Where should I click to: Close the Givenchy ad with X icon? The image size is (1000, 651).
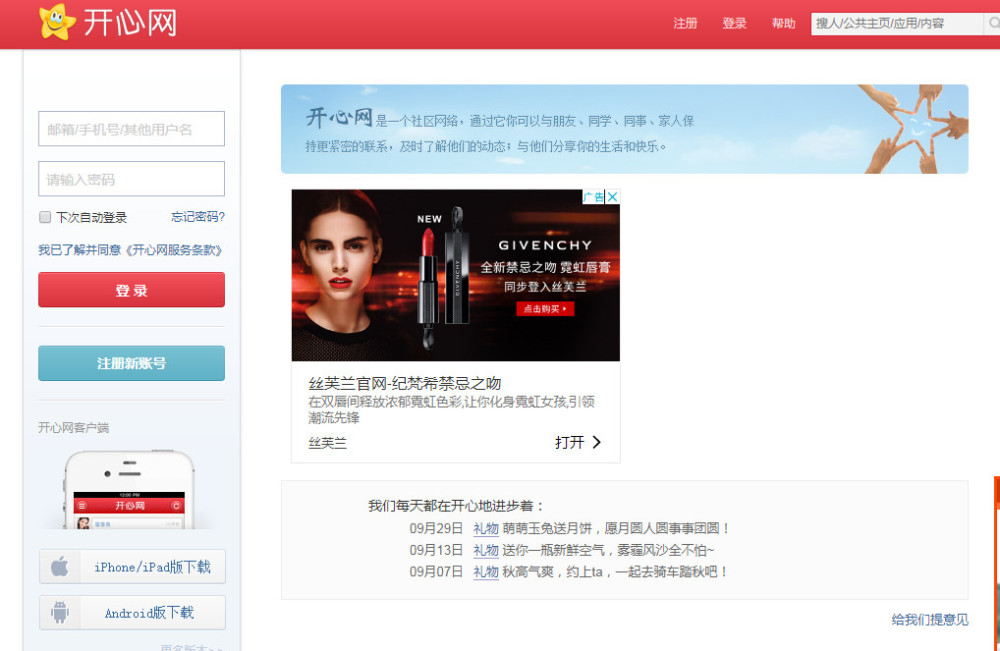pos(612,196)
